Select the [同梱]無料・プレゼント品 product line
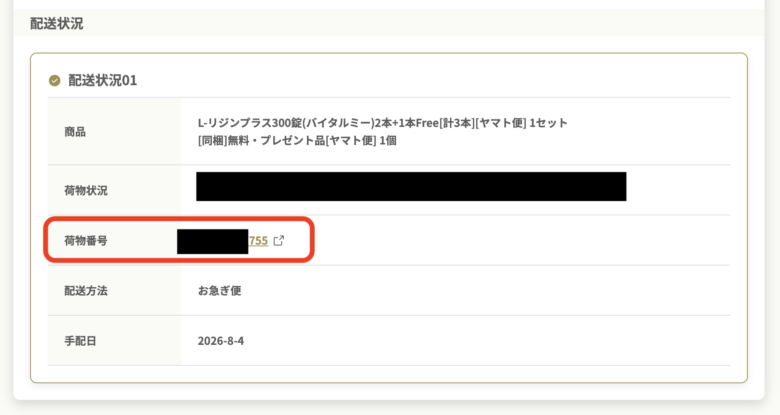Screen dimensions: 780x415 pos(297,141)
